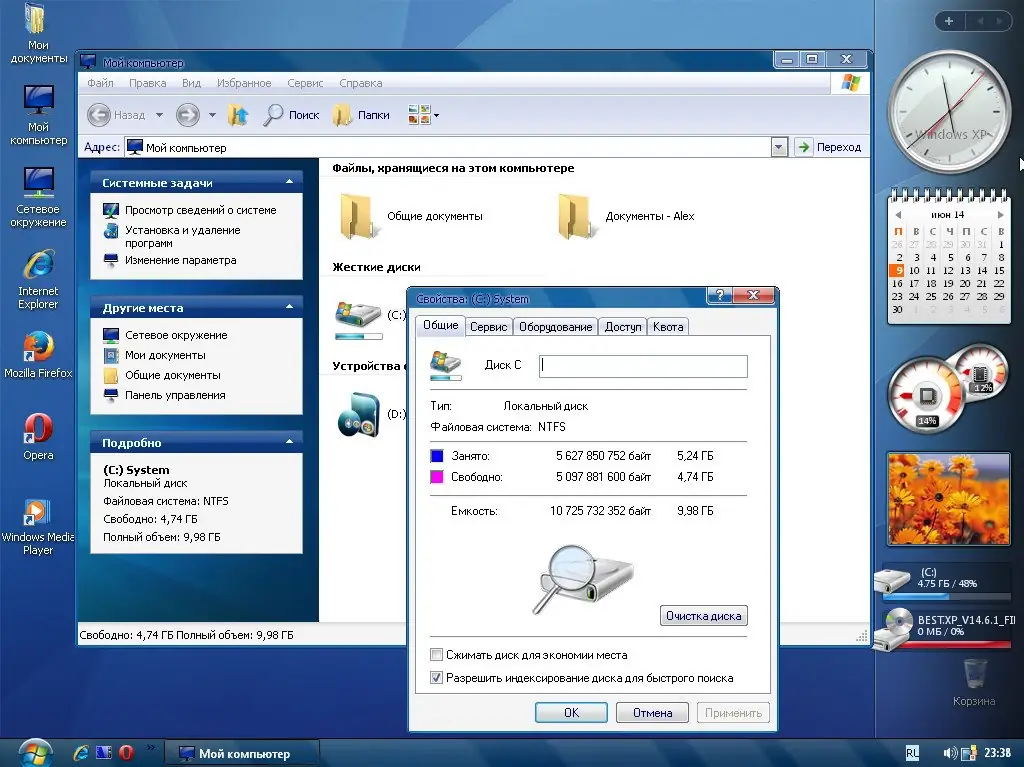Open Просмотр сведений о системе link
The width and height of the screenshot is (1024, 767).
[x=200, y=210]
